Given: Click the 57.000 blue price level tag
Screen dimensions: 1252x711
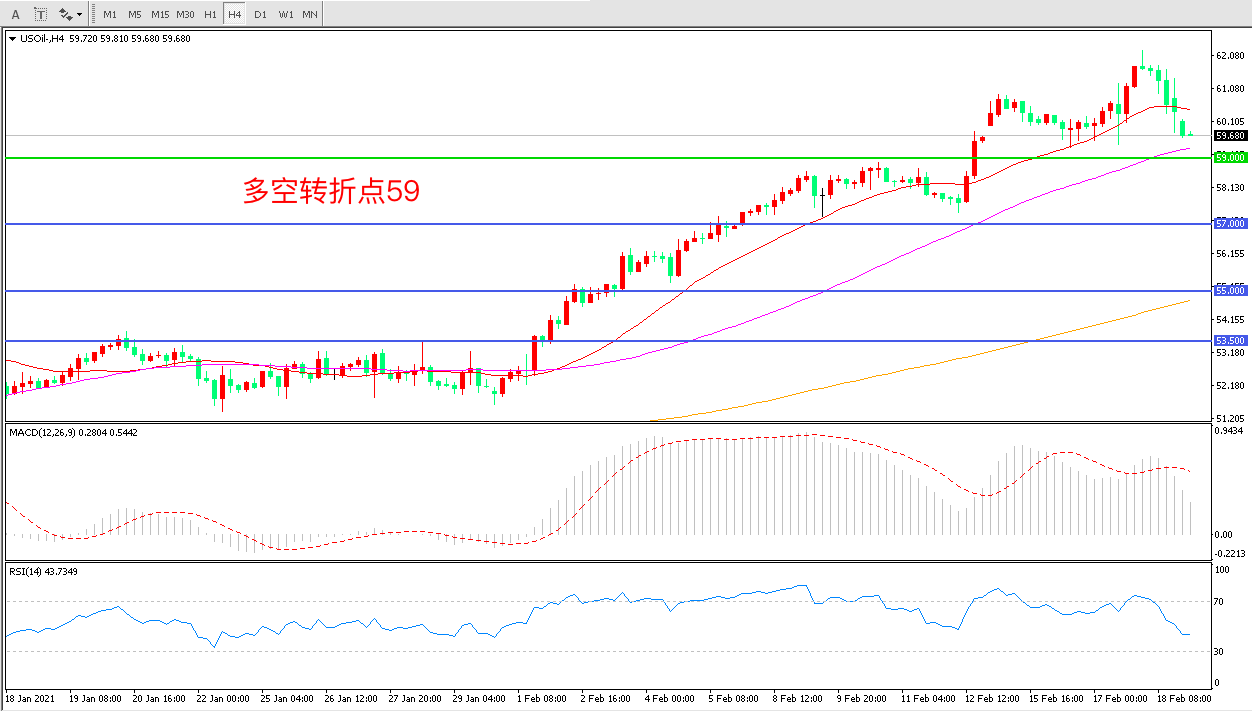Looking at the screenshot, I should 1229,223.
